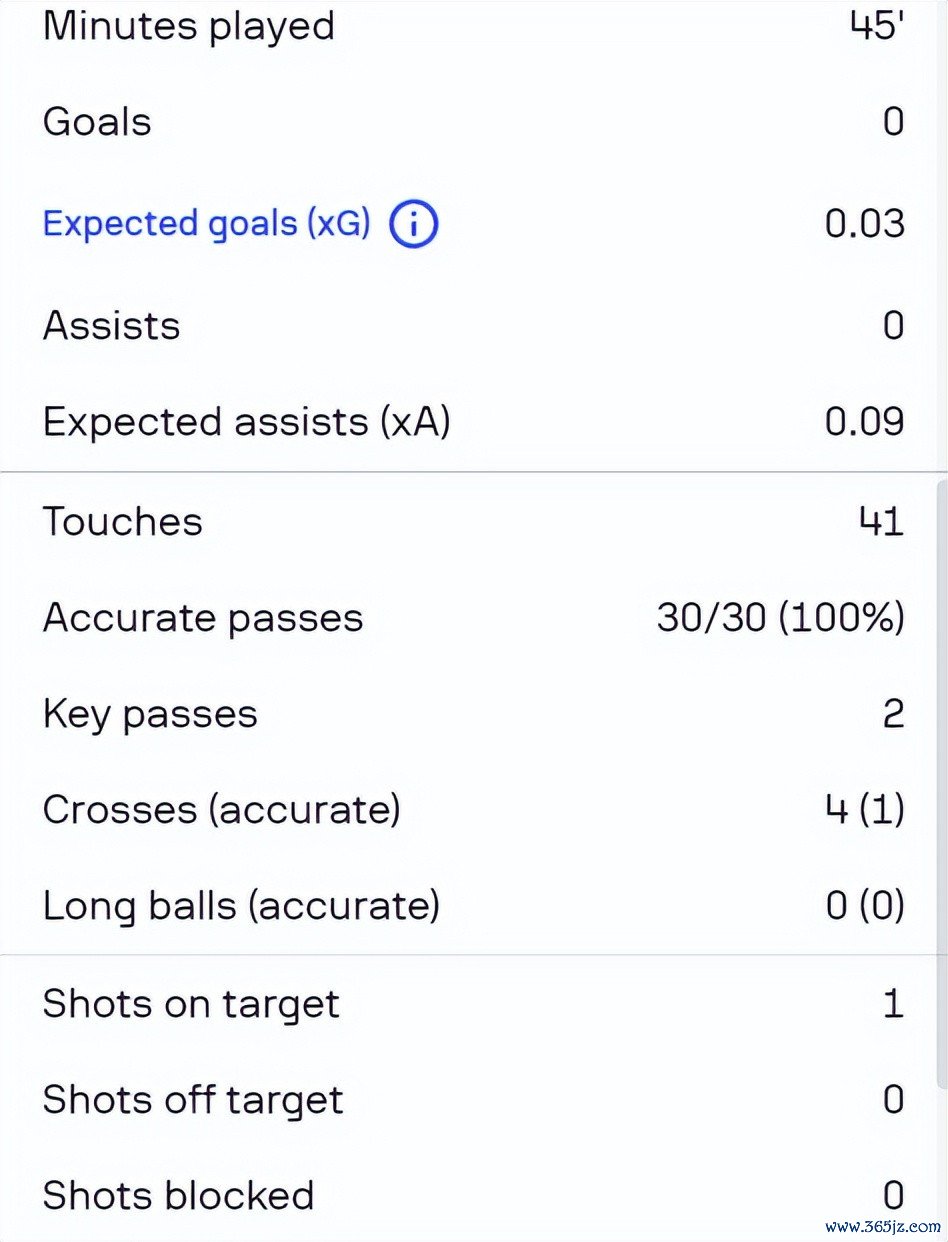Viewport: 948px width, 1242px height.
Task: Click the Shots on target label
Action: [x=191, y=1004]
